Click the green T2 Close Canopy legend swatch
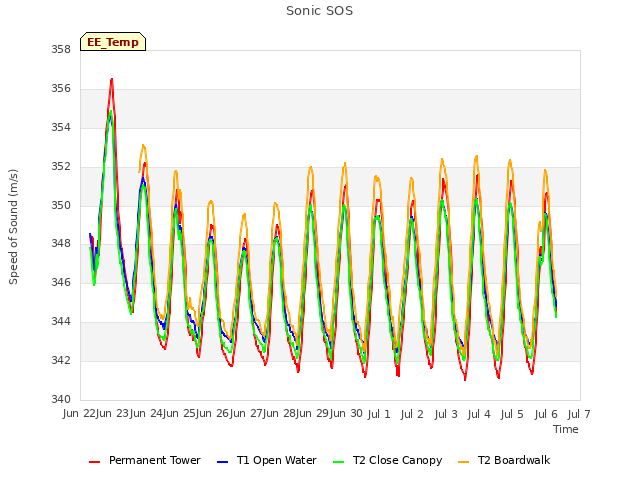Viewport: 640px width, 480px height. click(338, 462)
